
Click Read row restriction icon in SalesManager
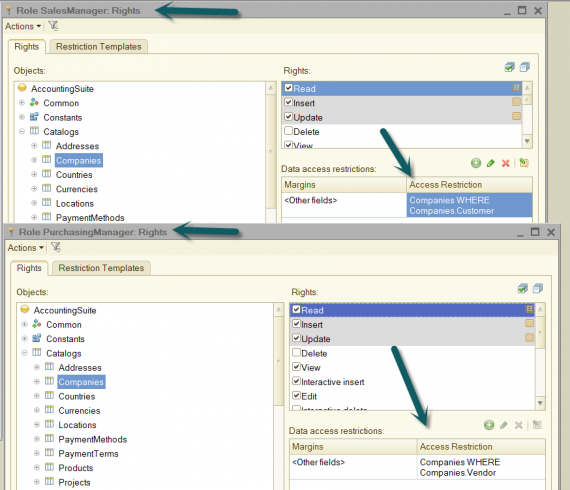(516, 88)
